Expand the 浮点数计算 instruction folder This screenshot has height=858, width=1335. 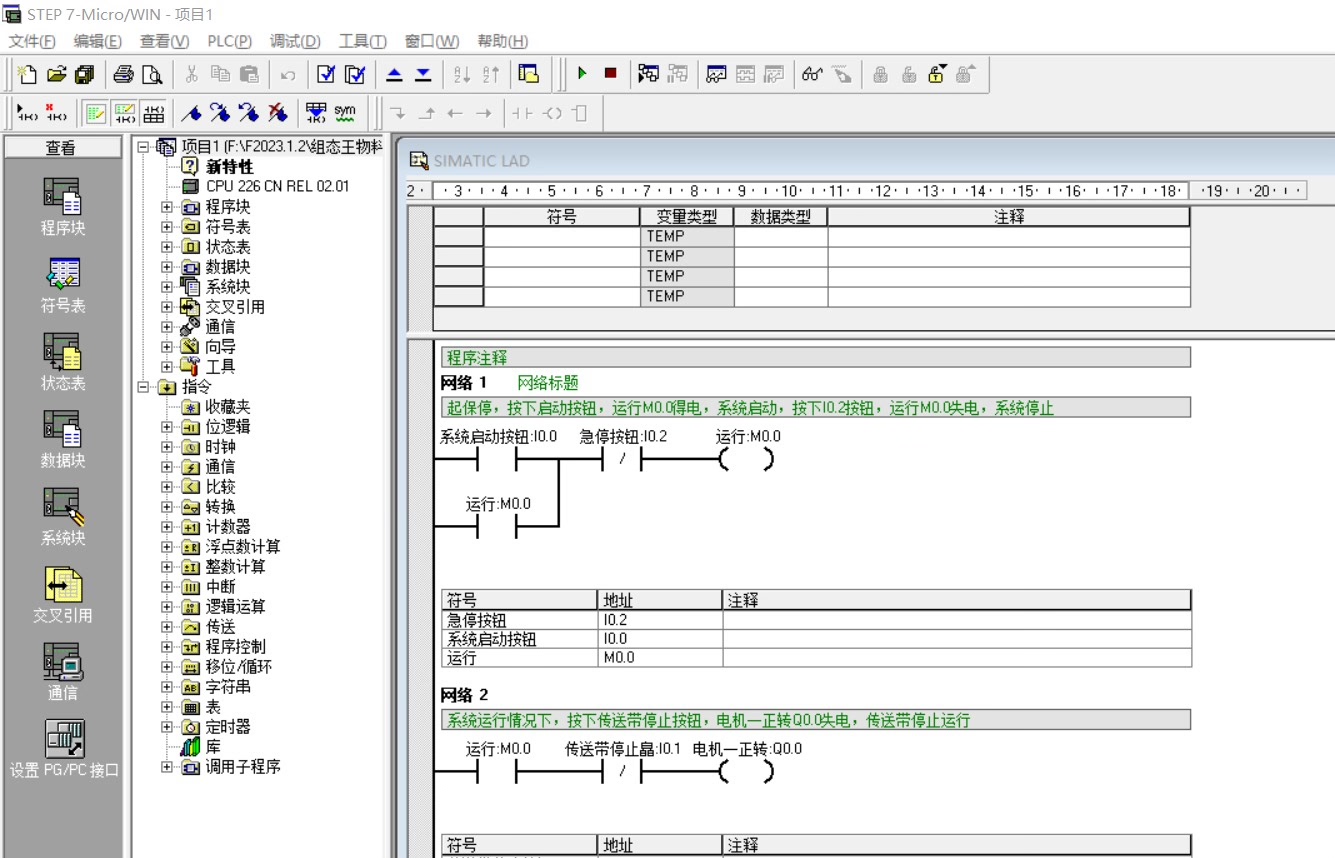pos(167,547)
